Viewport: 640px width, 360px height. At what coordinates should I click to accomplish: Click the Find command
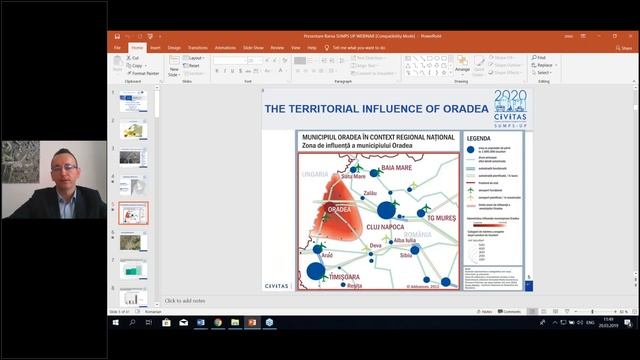coord(538,58)
